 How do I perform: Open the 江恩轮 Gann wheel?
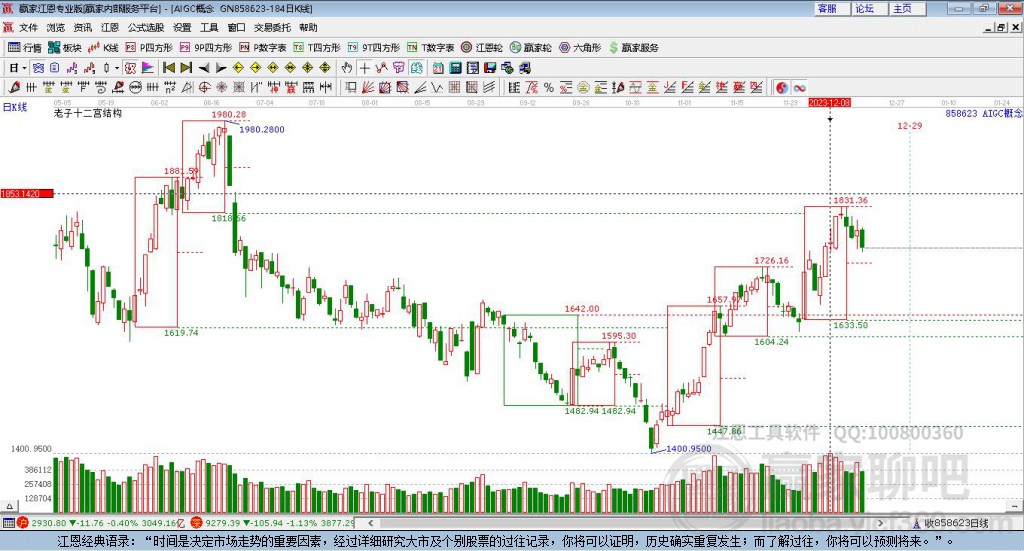[x=482, y=48]
